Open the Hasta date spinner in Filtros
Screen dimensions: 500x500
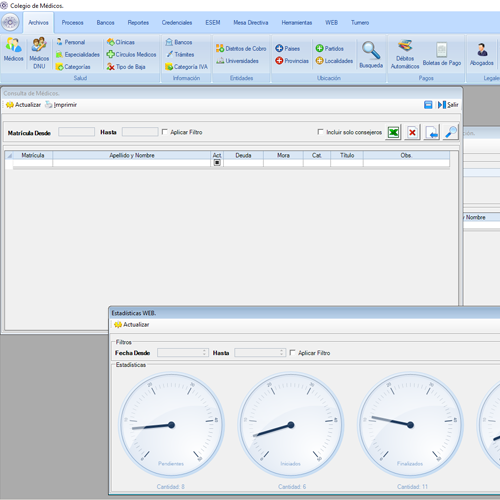click(282, 353)
